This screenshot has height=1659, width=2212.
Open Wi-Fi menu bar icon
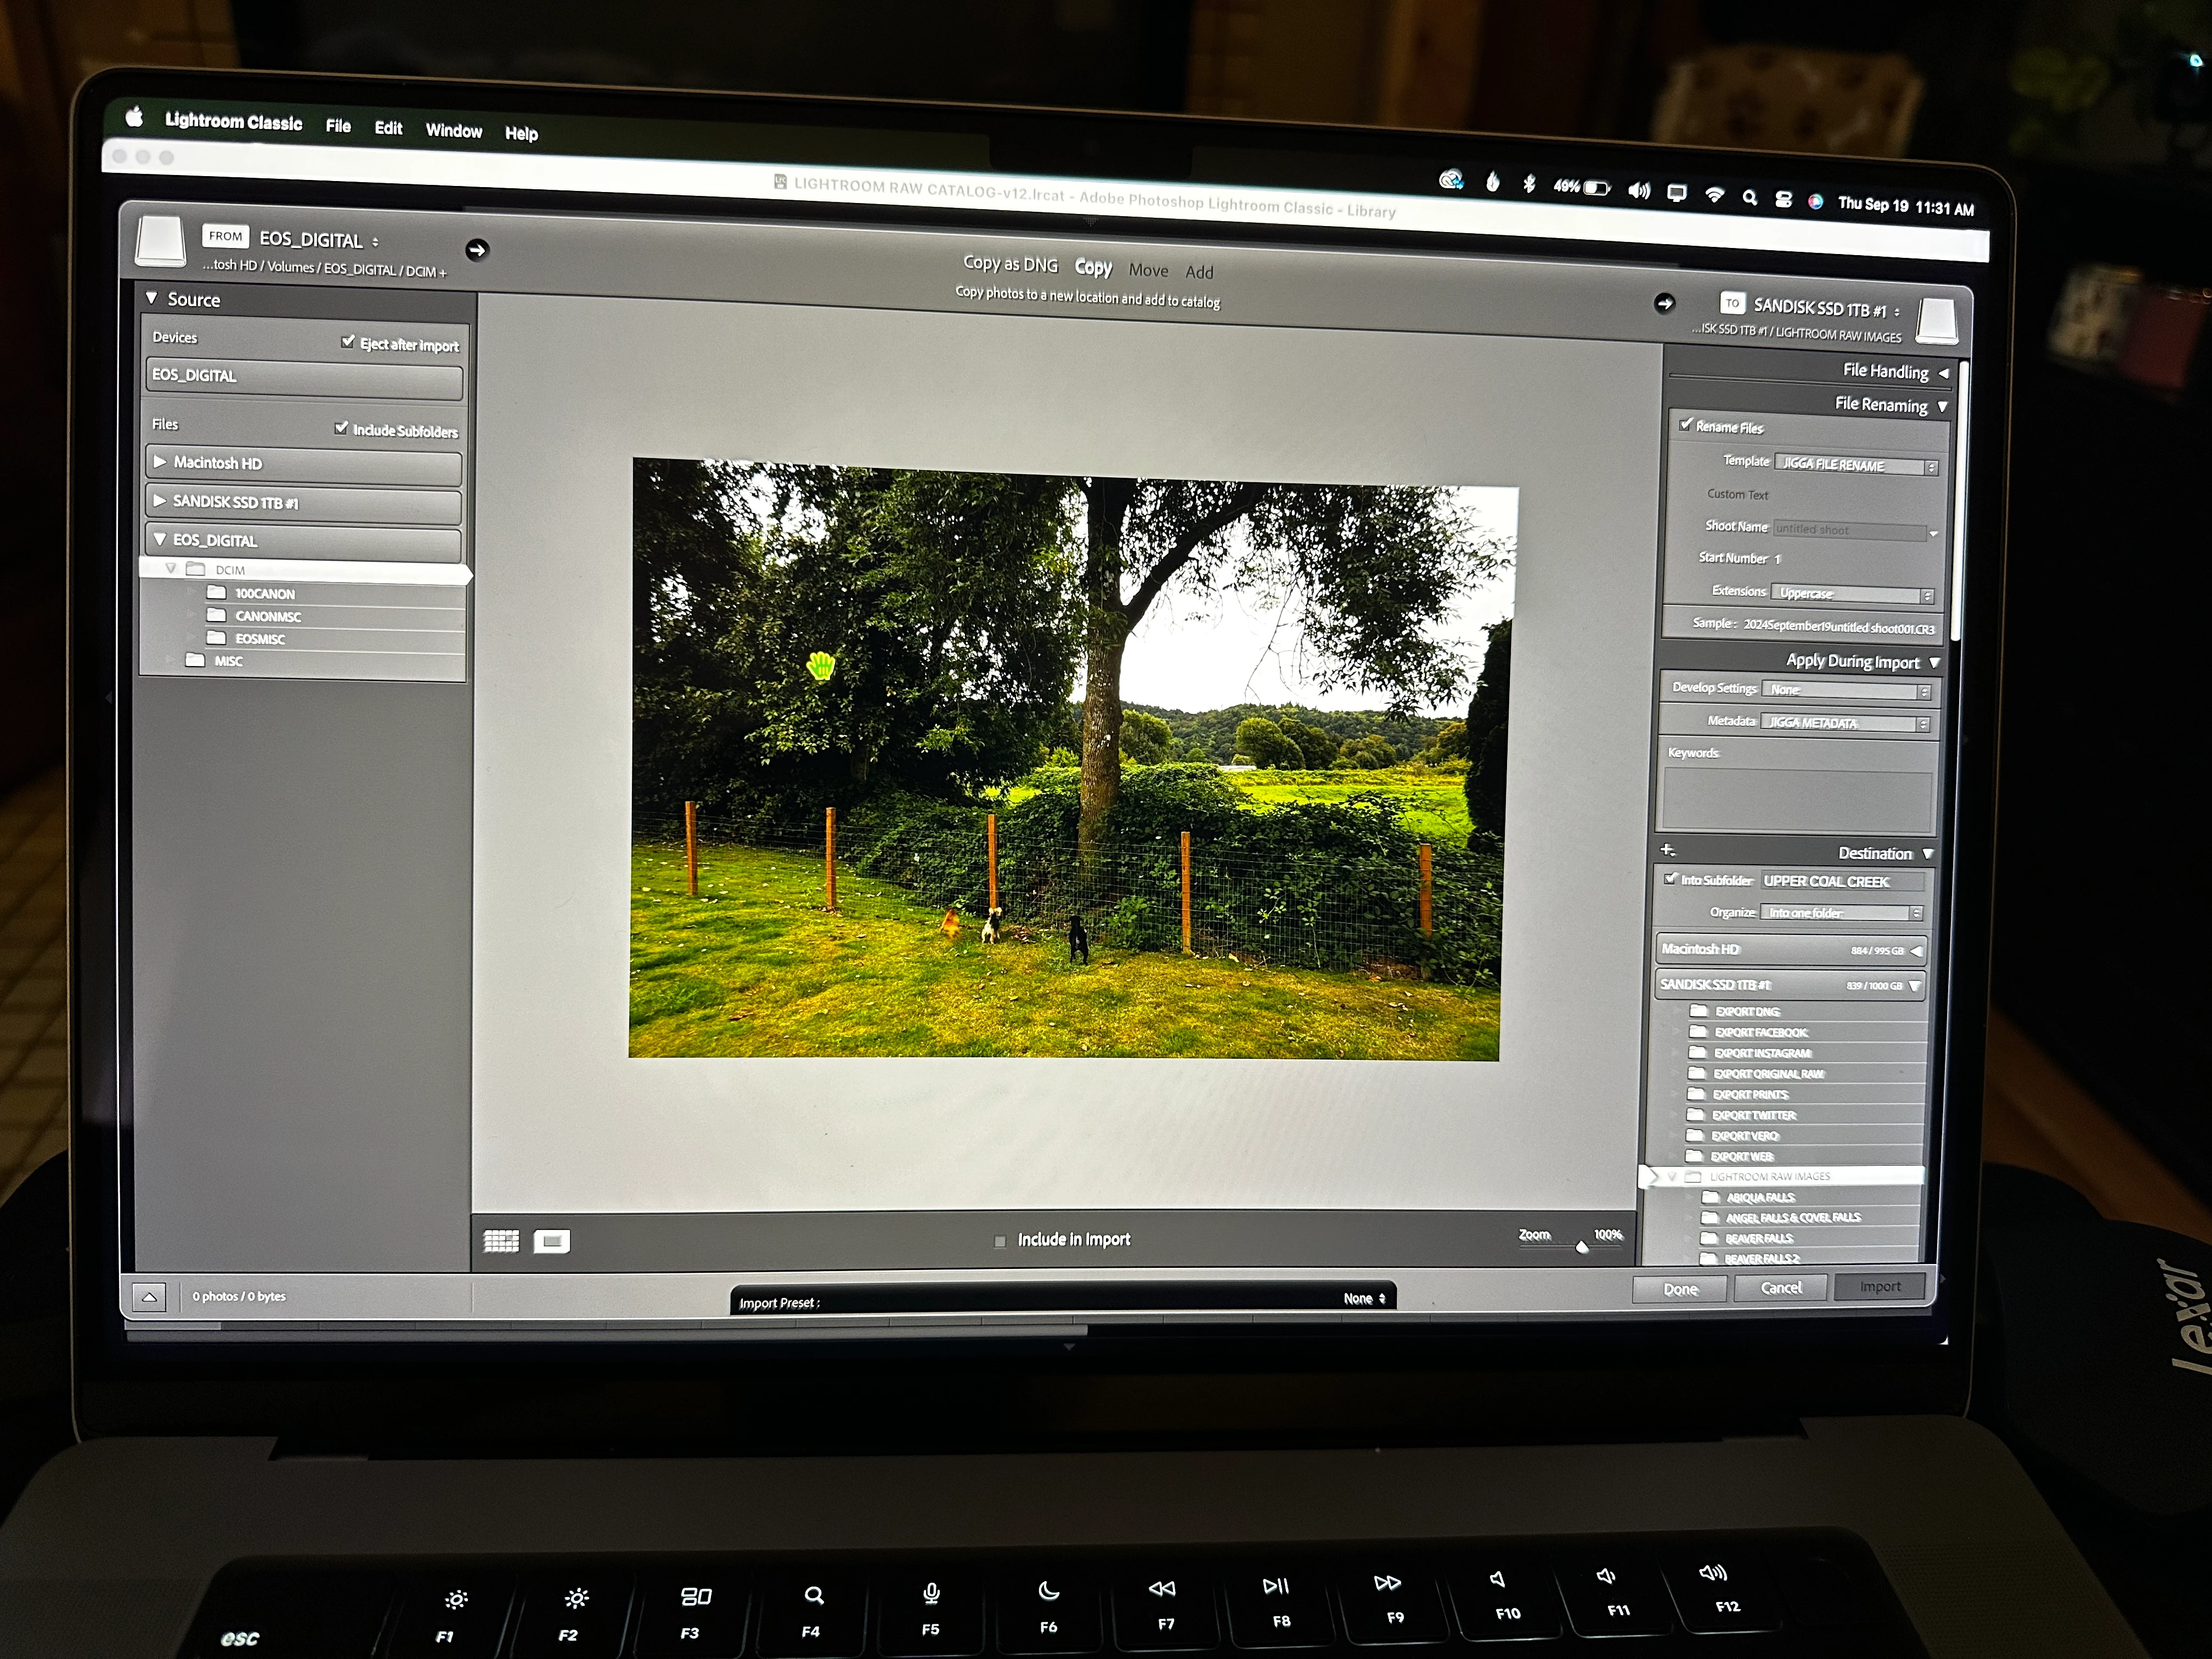coord(1714,195)
